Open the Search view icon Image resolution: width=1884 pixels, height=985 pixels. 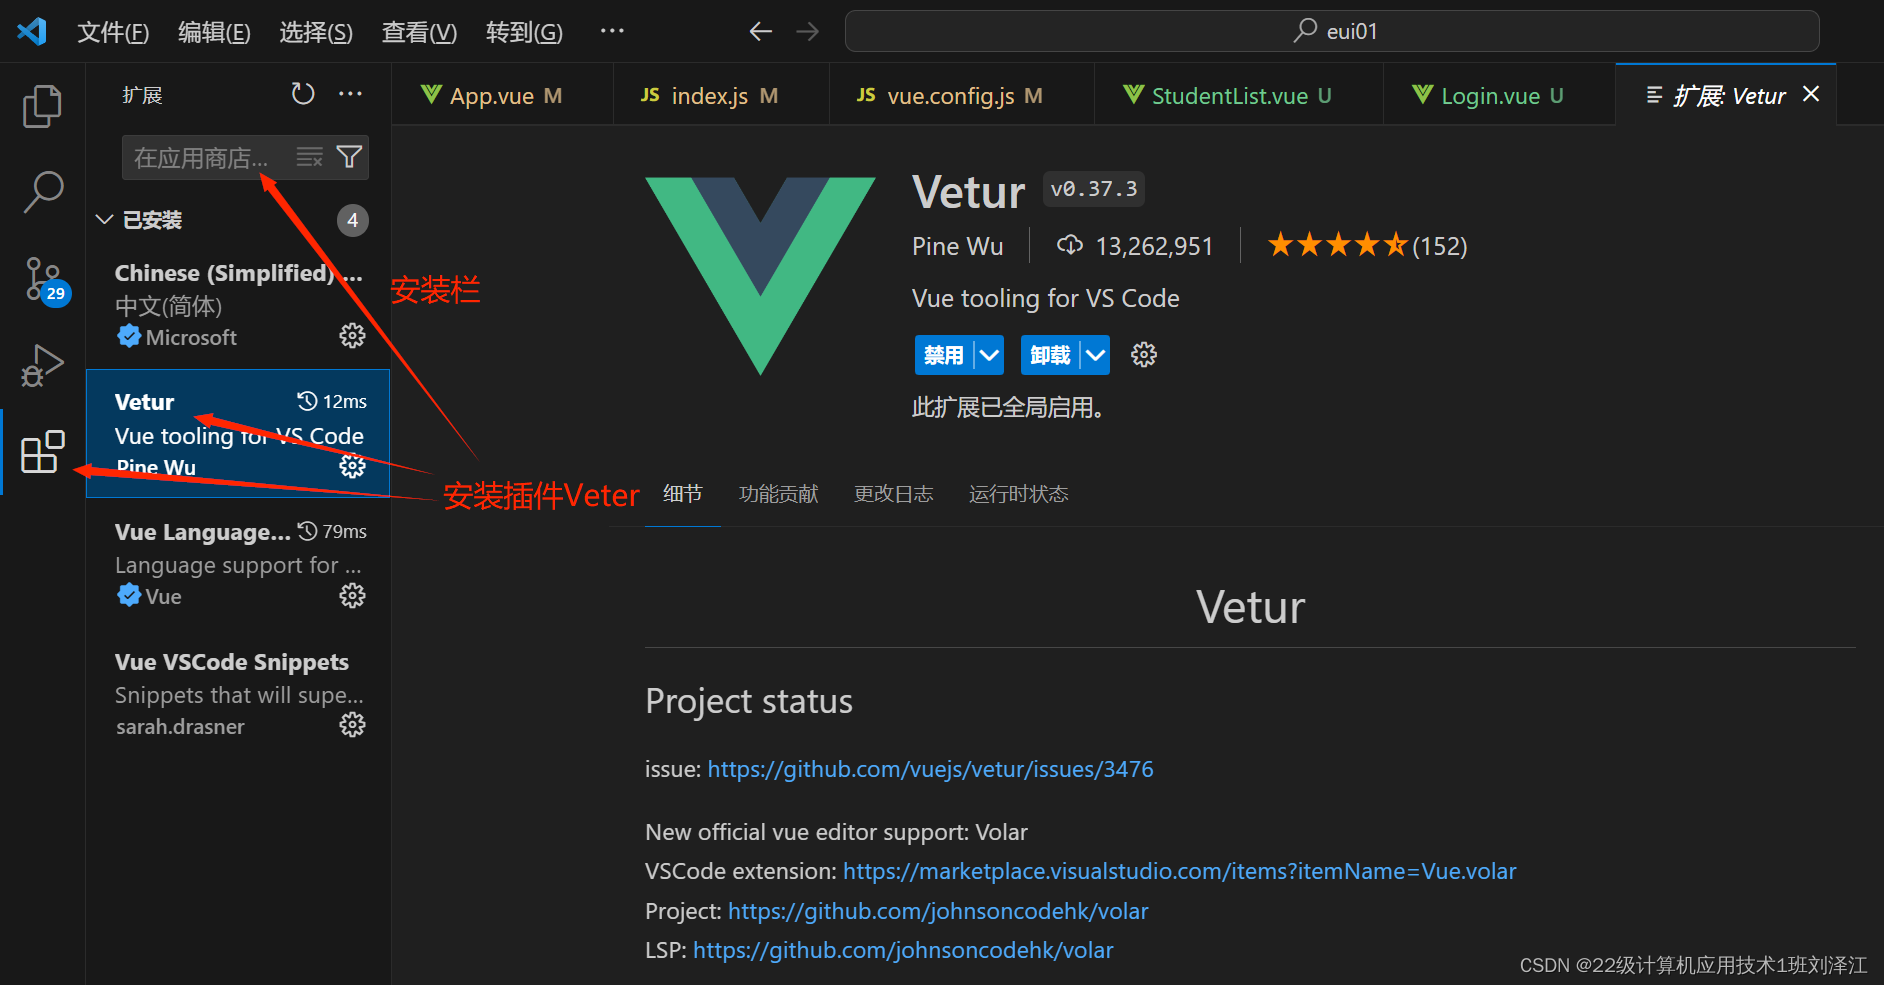click(42, 190)
